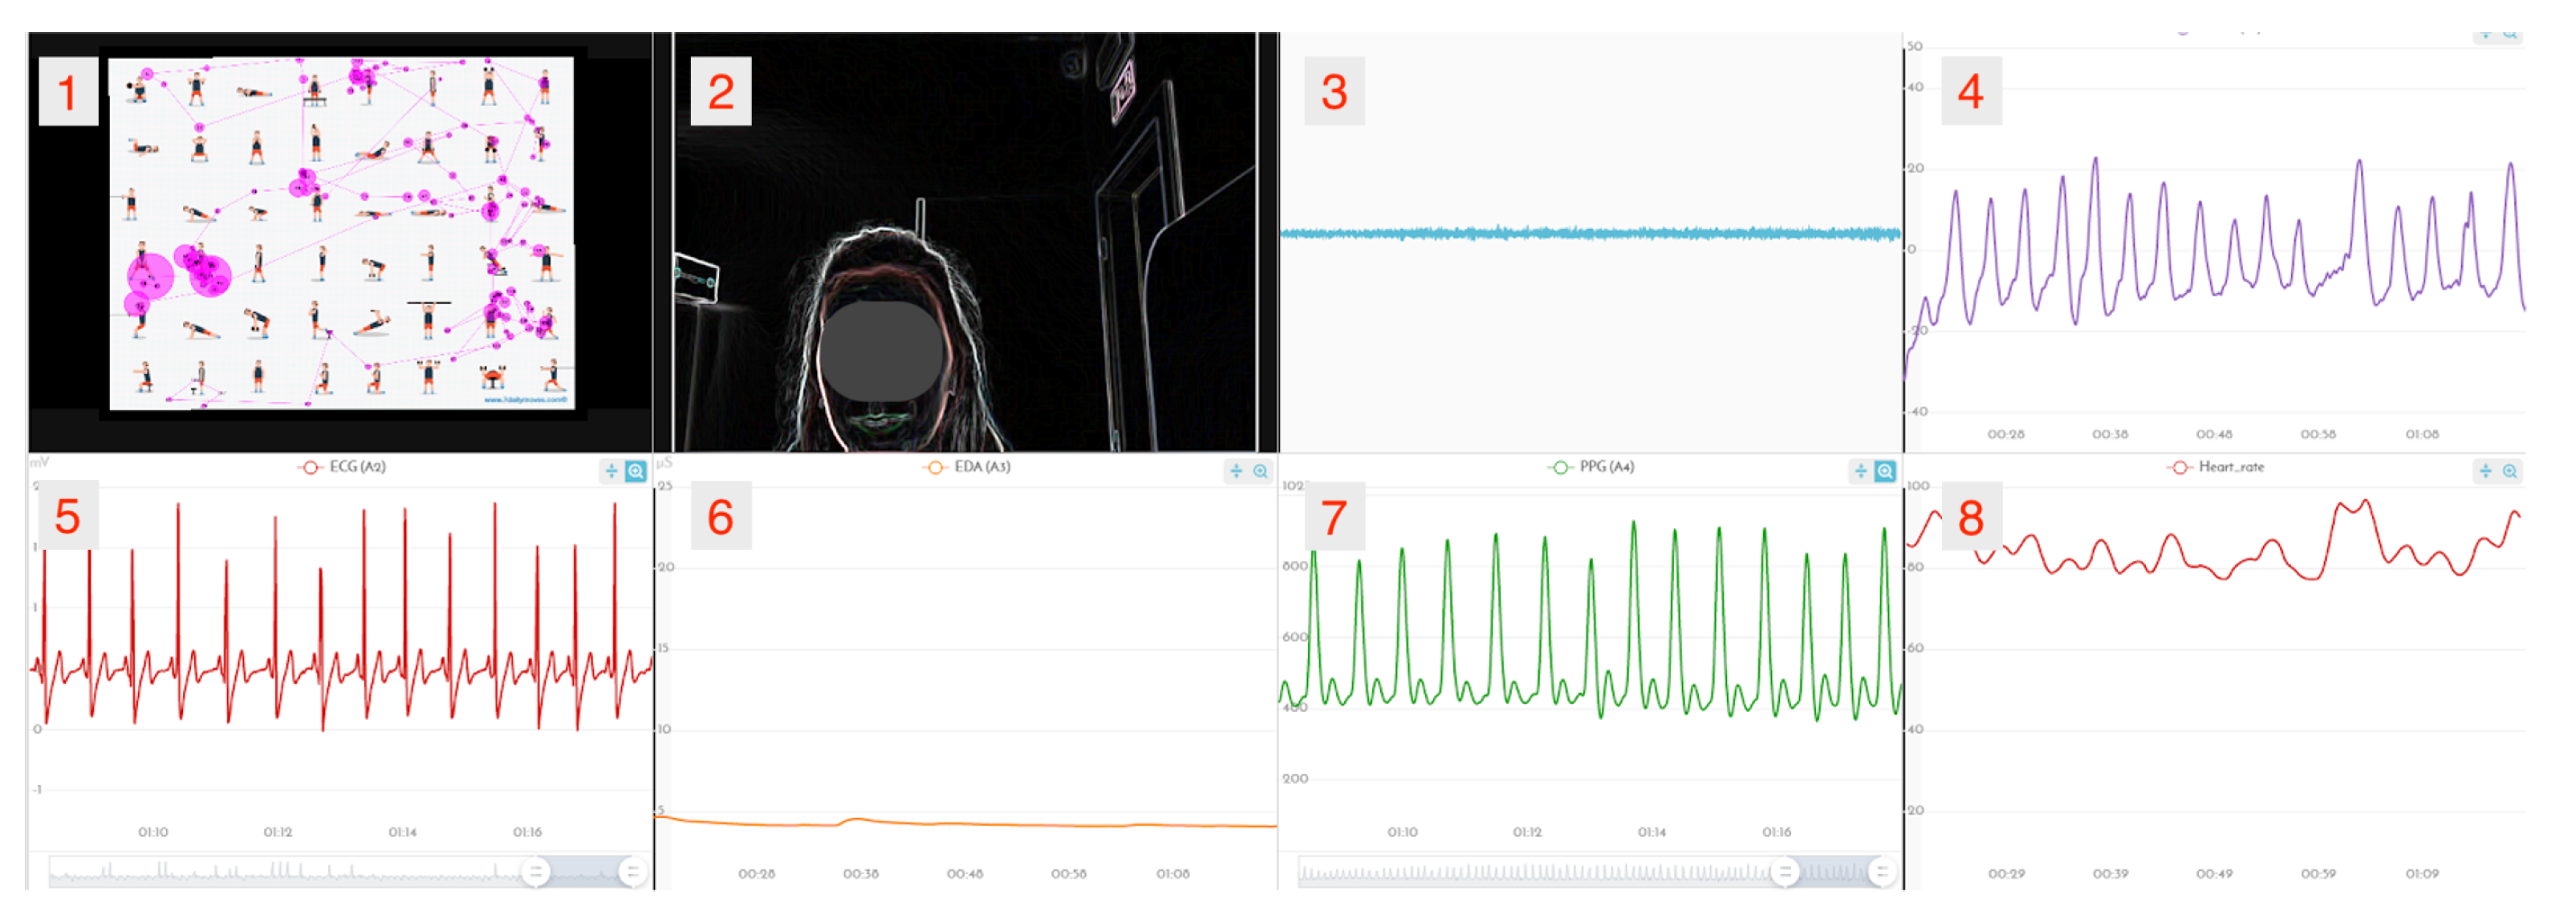2576x915 pixels.
Task: Click the split icon on EDA chart
Action: [1236, 471]
